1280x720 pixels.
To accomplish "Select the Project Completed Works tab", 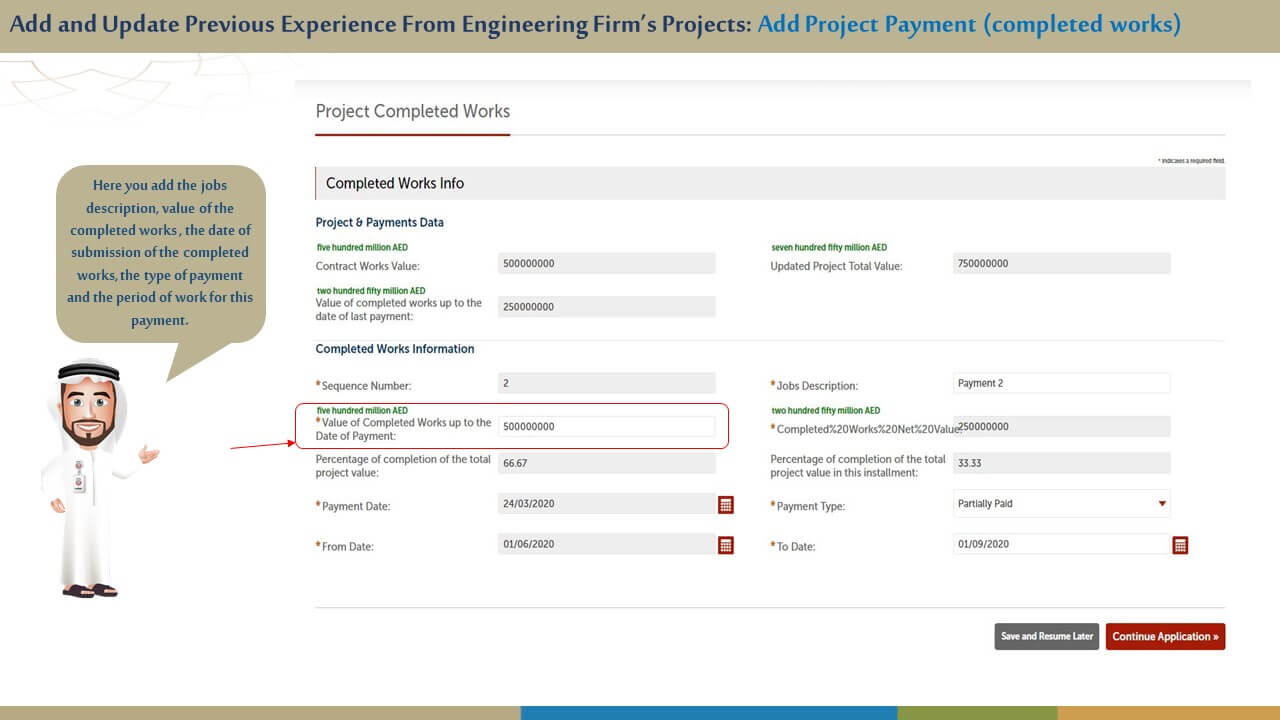I will pyautogui.click(x=412, y=112).
